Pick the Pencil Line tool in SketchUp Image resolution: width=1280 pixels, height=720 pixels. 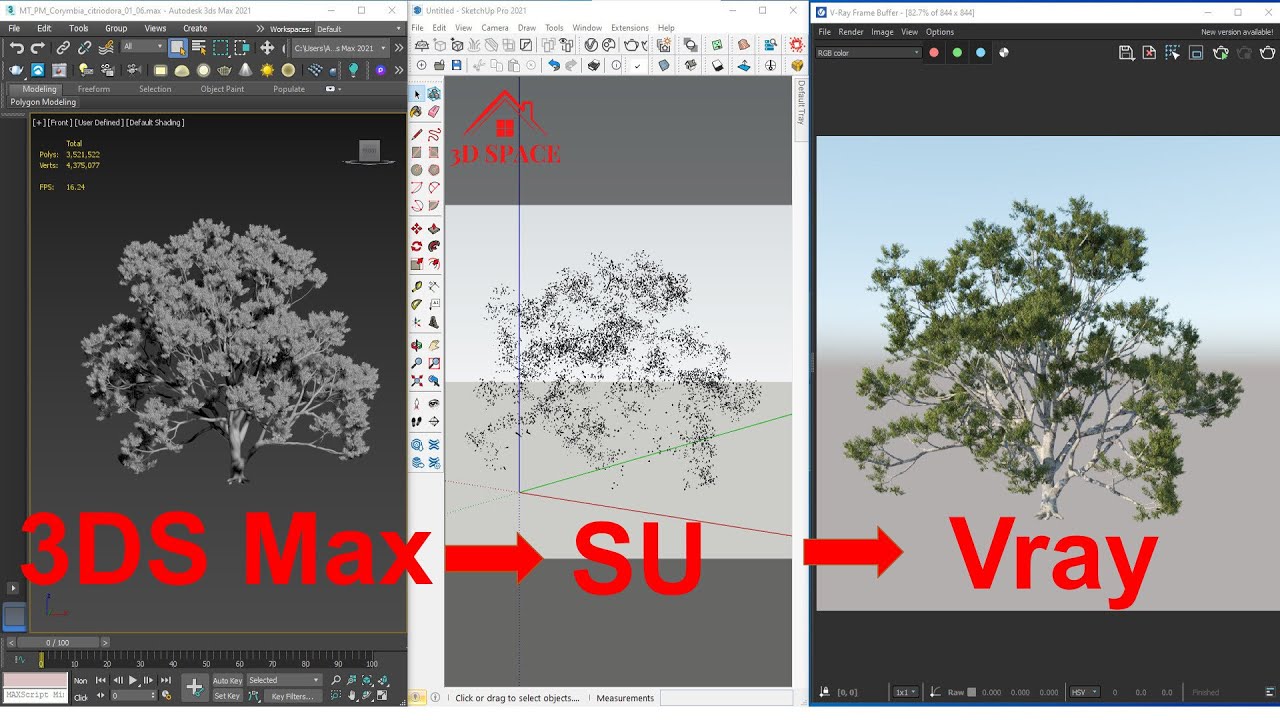[x=417, y=134]
